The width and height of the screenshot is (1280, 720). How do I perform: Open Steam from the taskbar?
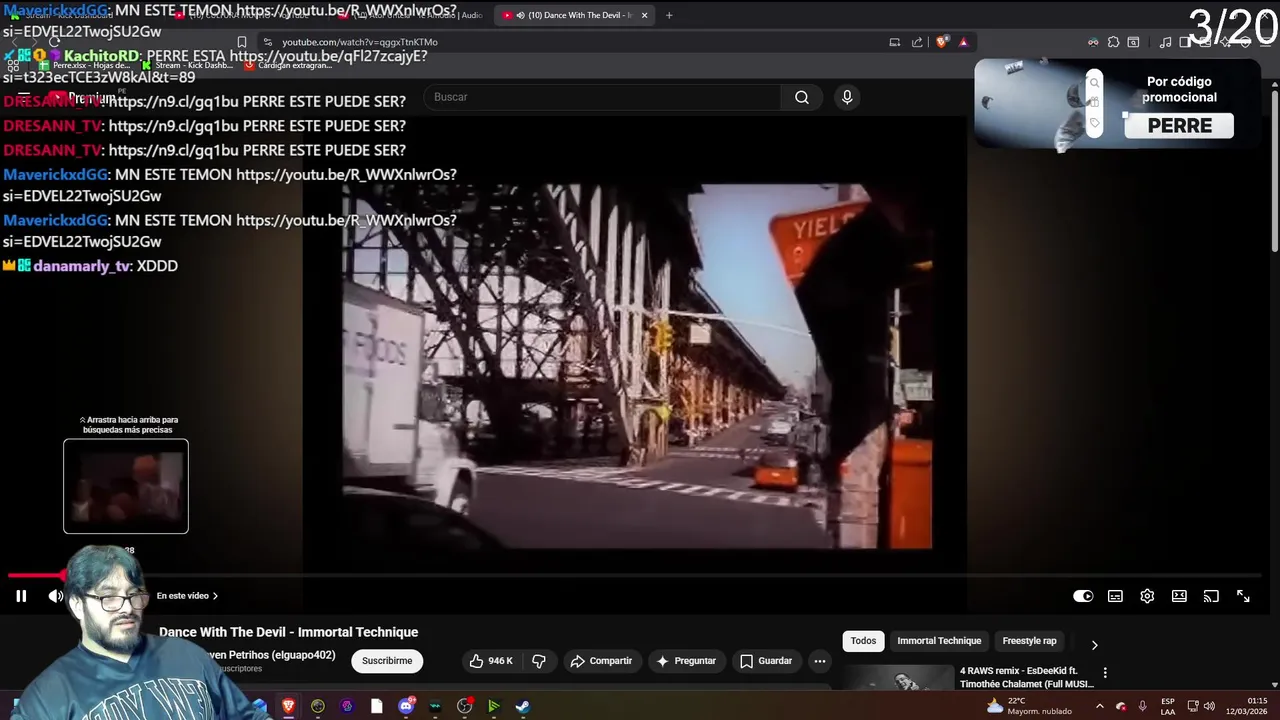click(522, 706)
